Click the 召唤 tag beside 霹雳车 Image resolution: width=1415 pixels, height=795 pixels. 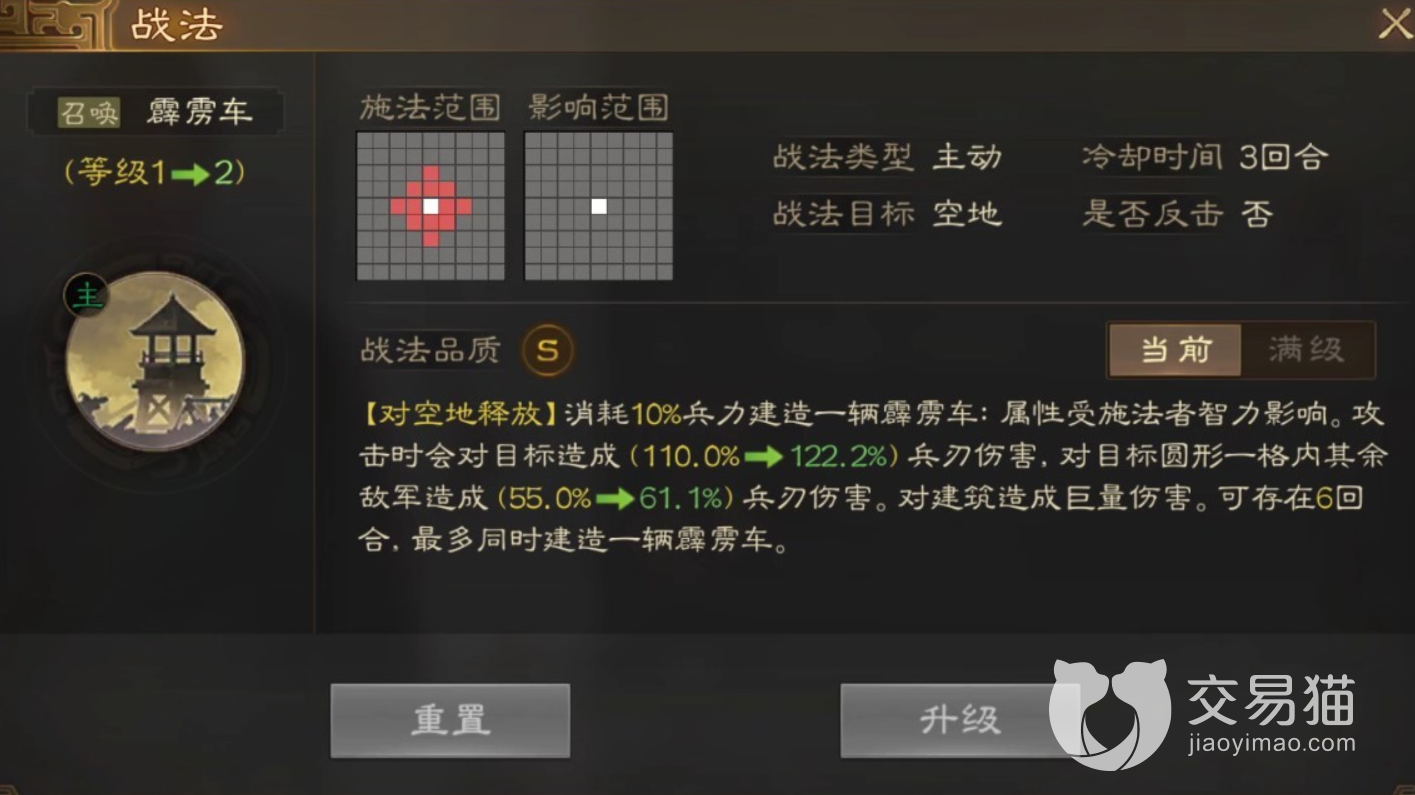(x=89, y=112)
